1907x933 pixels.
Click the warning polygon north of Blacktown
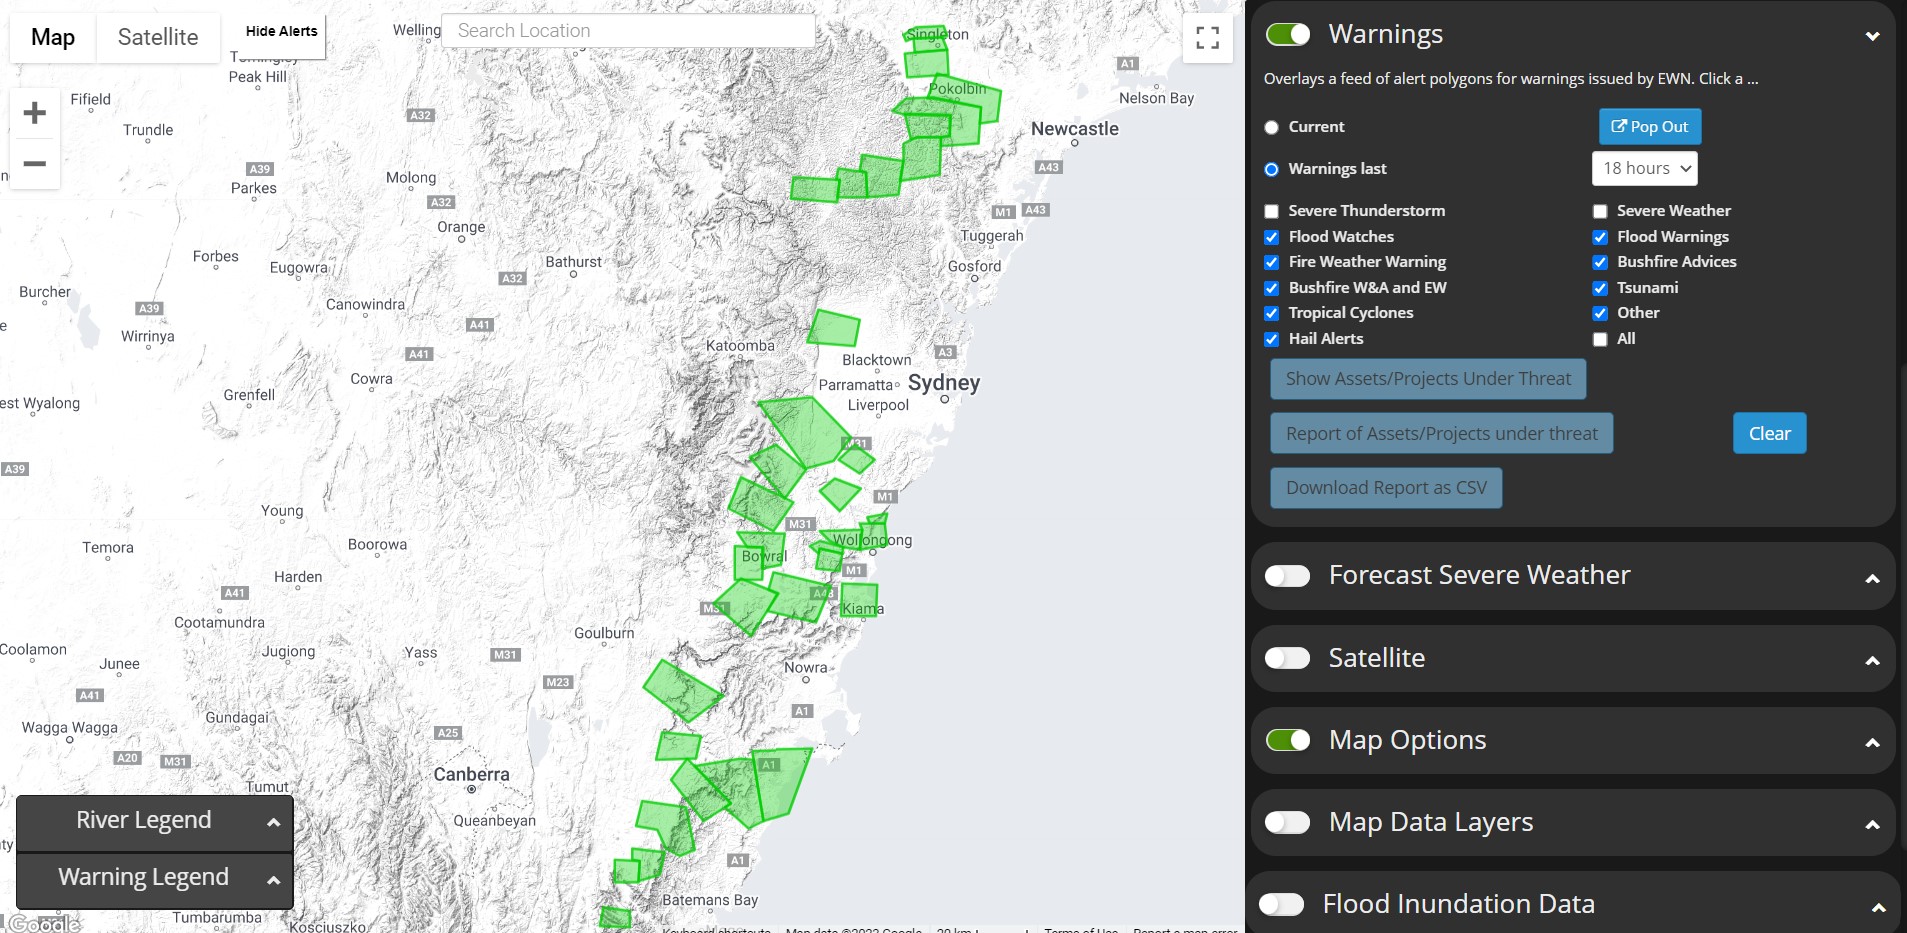point(834,328)
